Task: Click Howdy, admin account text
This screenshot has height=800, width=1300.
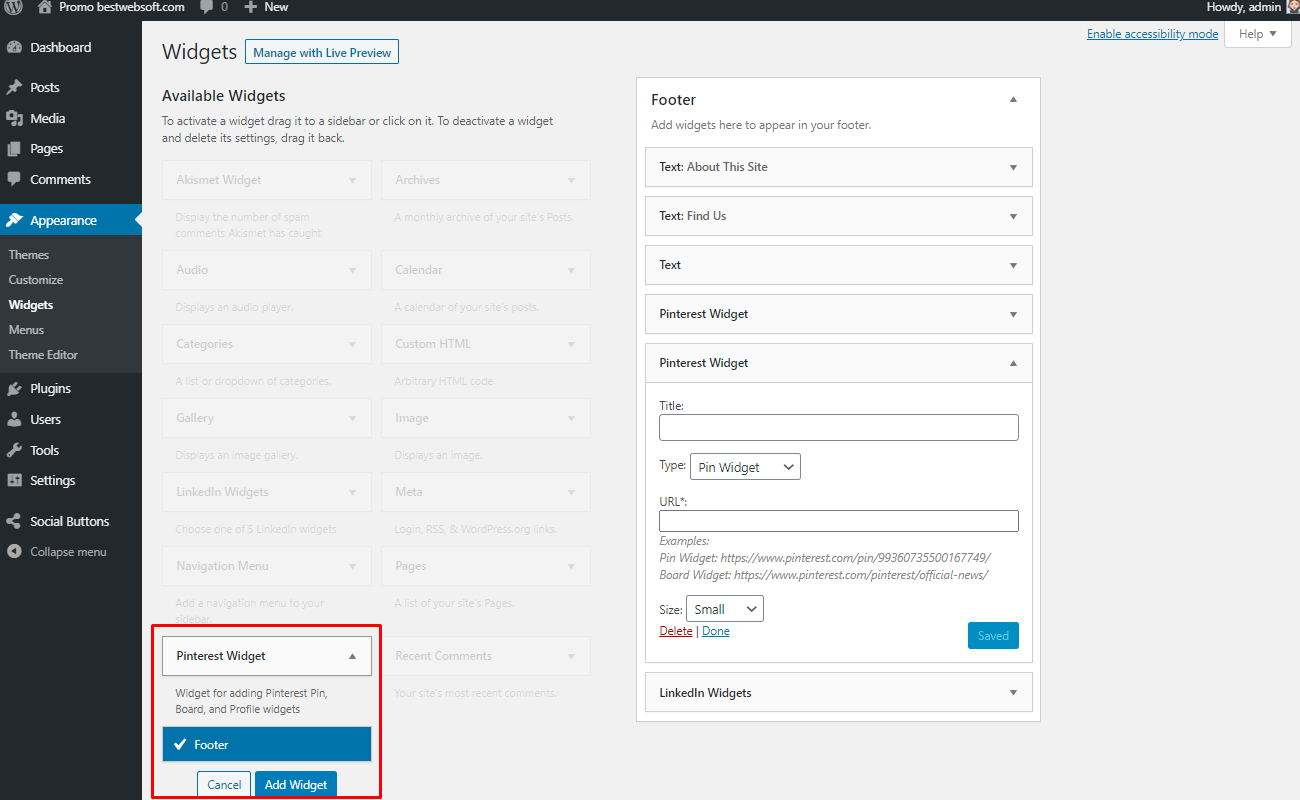Action: point(1244,7)
